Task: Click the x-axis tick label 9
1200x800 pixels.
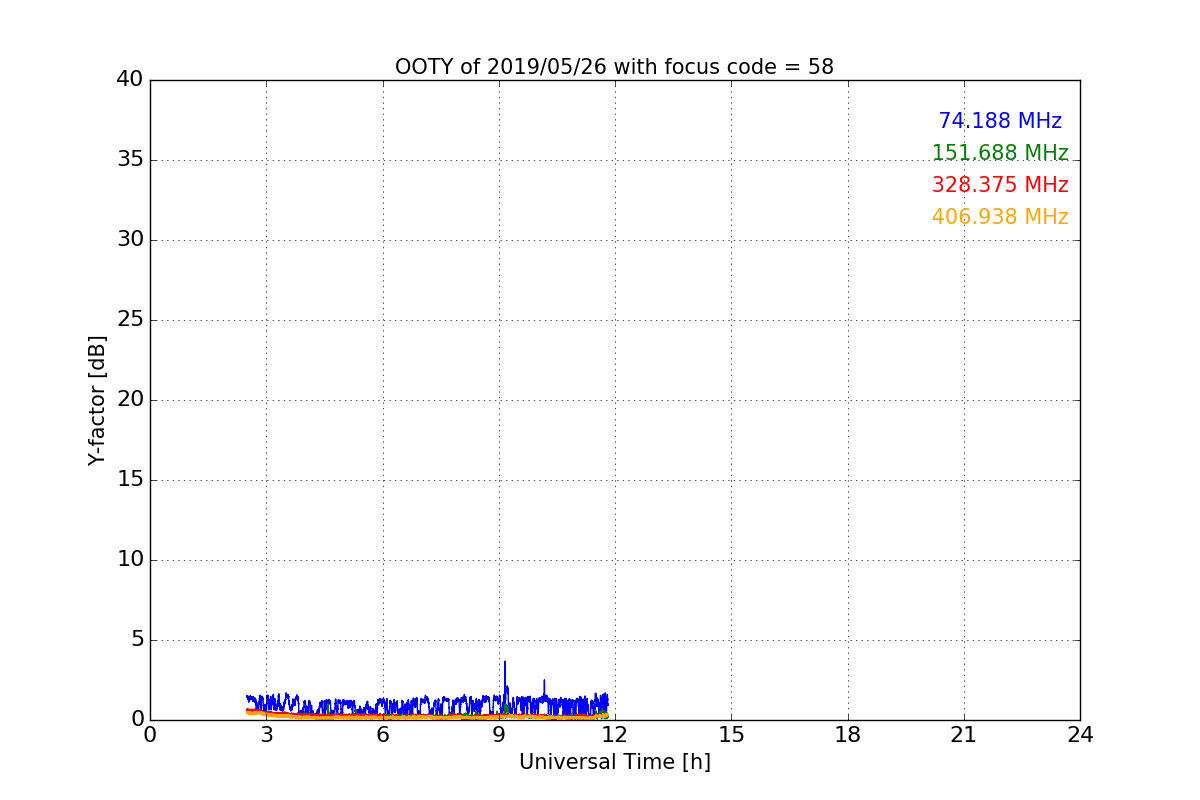Action: [x=499, y=735]
